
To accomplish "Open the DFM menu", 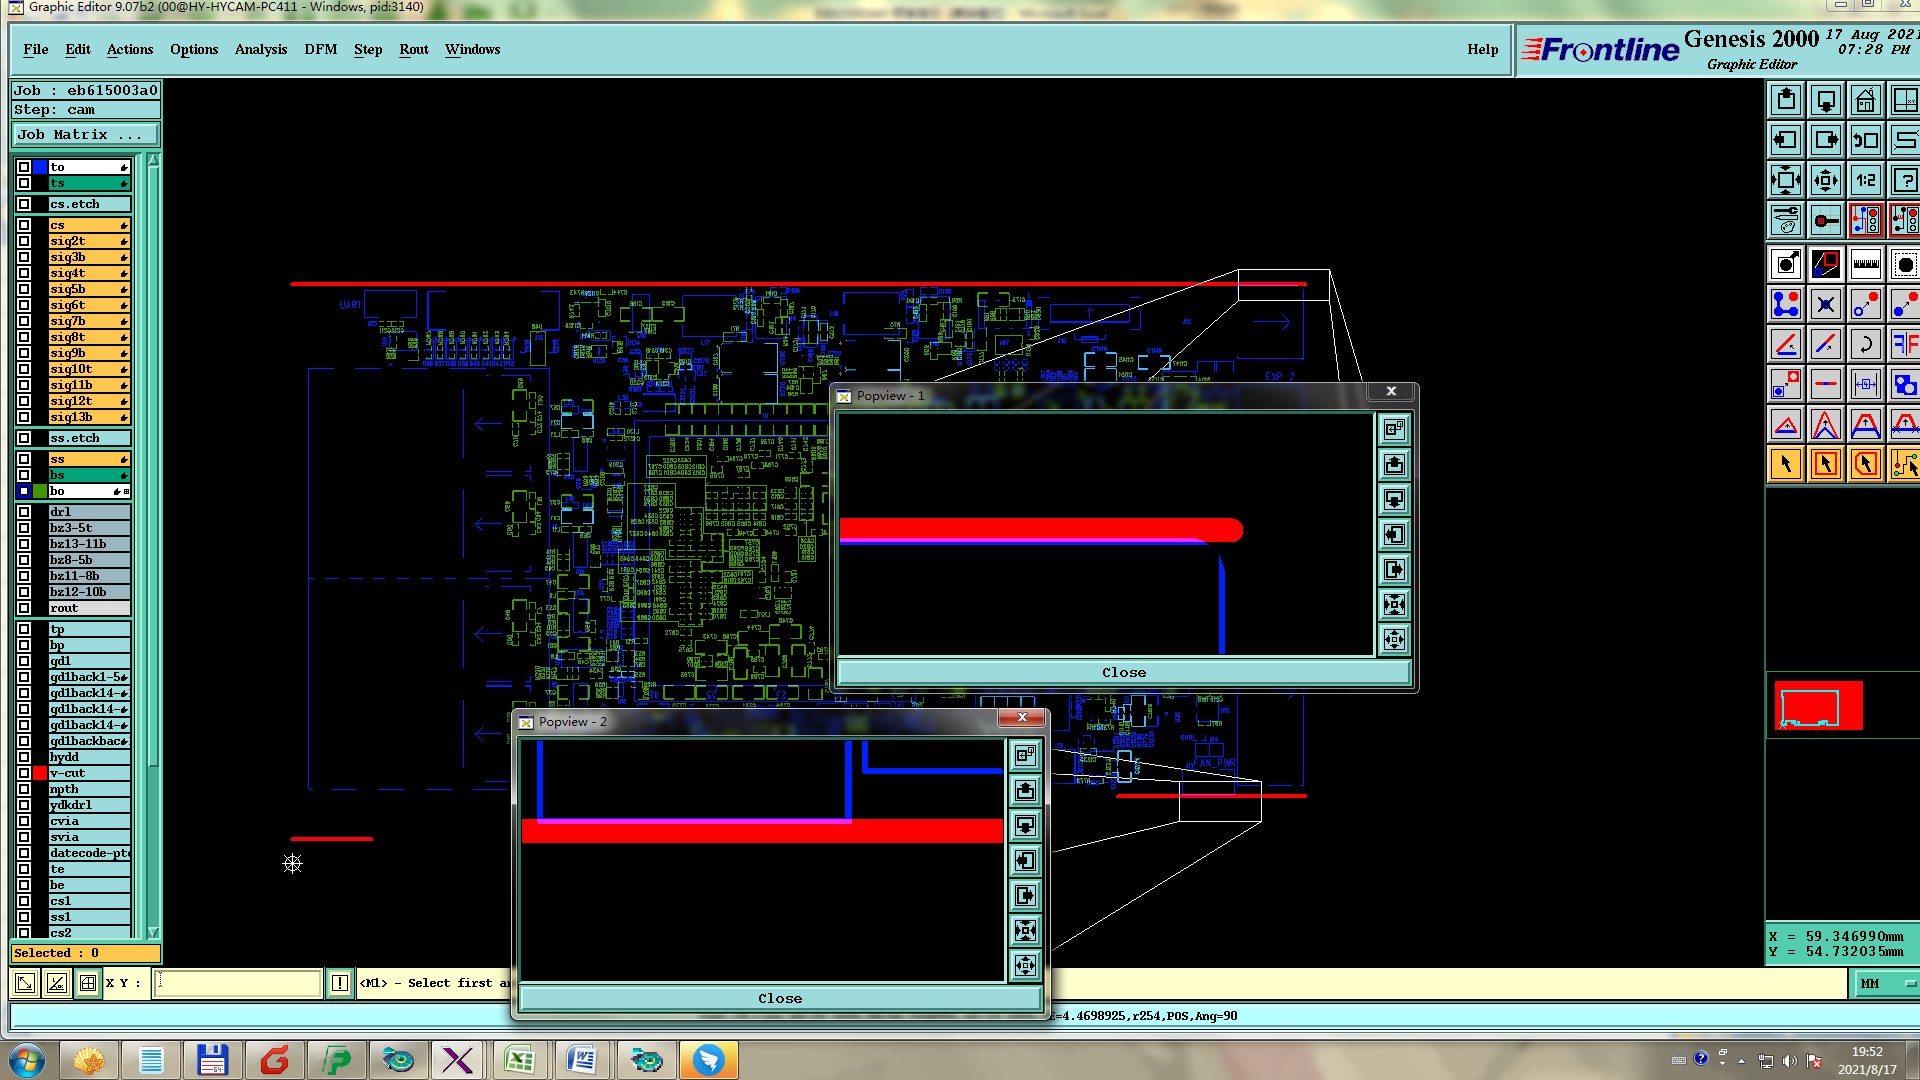I will (x=320, y=49).
